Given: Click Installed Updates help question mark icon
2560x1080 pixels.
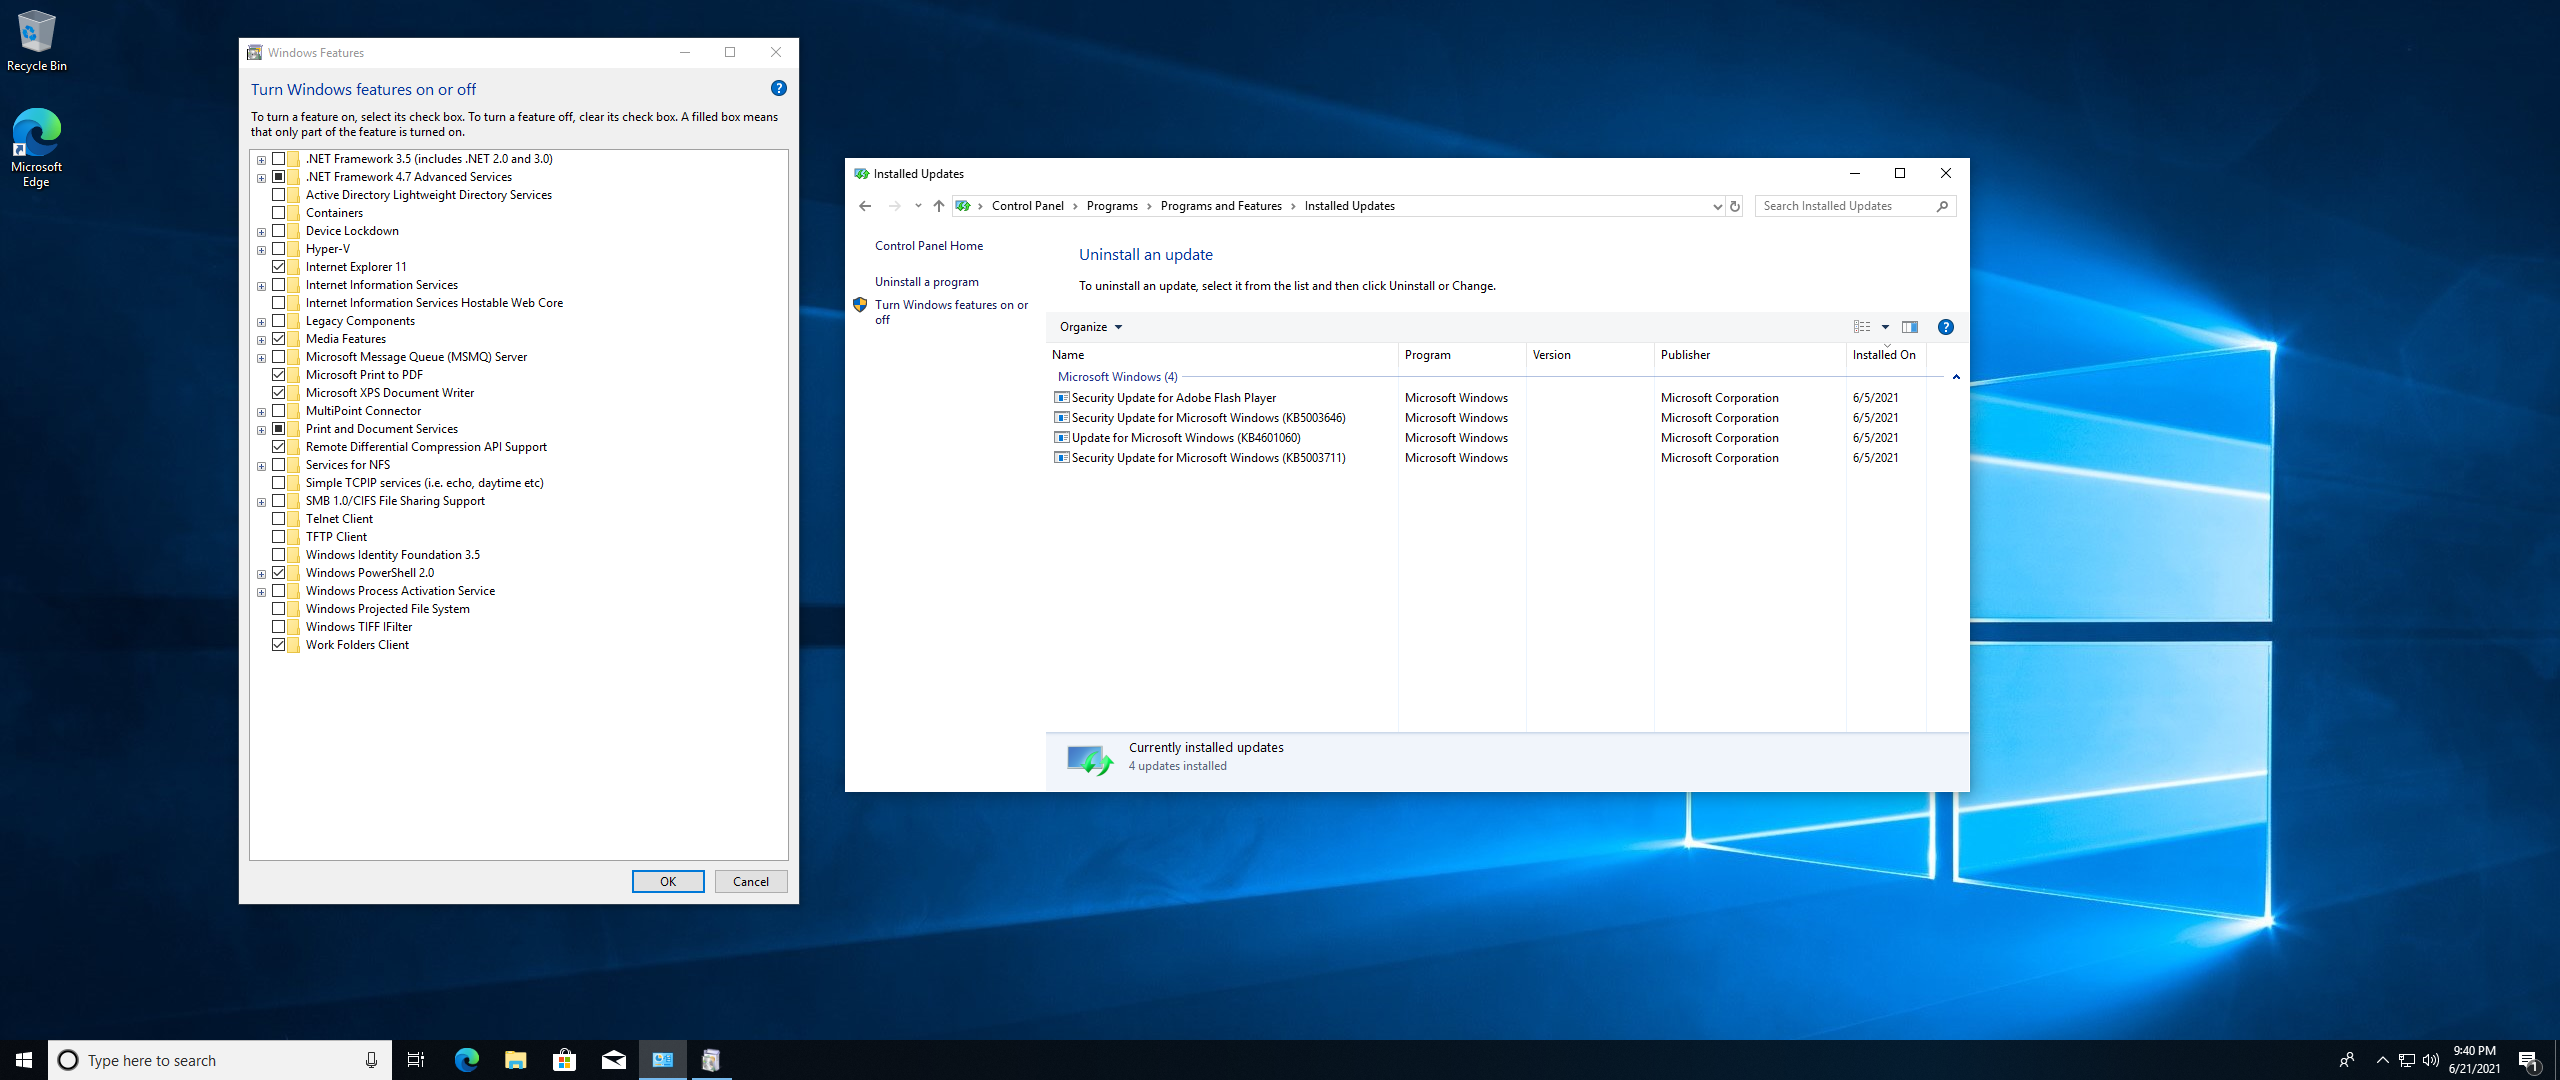Looking at the screenshot, I should [1946, 327].
